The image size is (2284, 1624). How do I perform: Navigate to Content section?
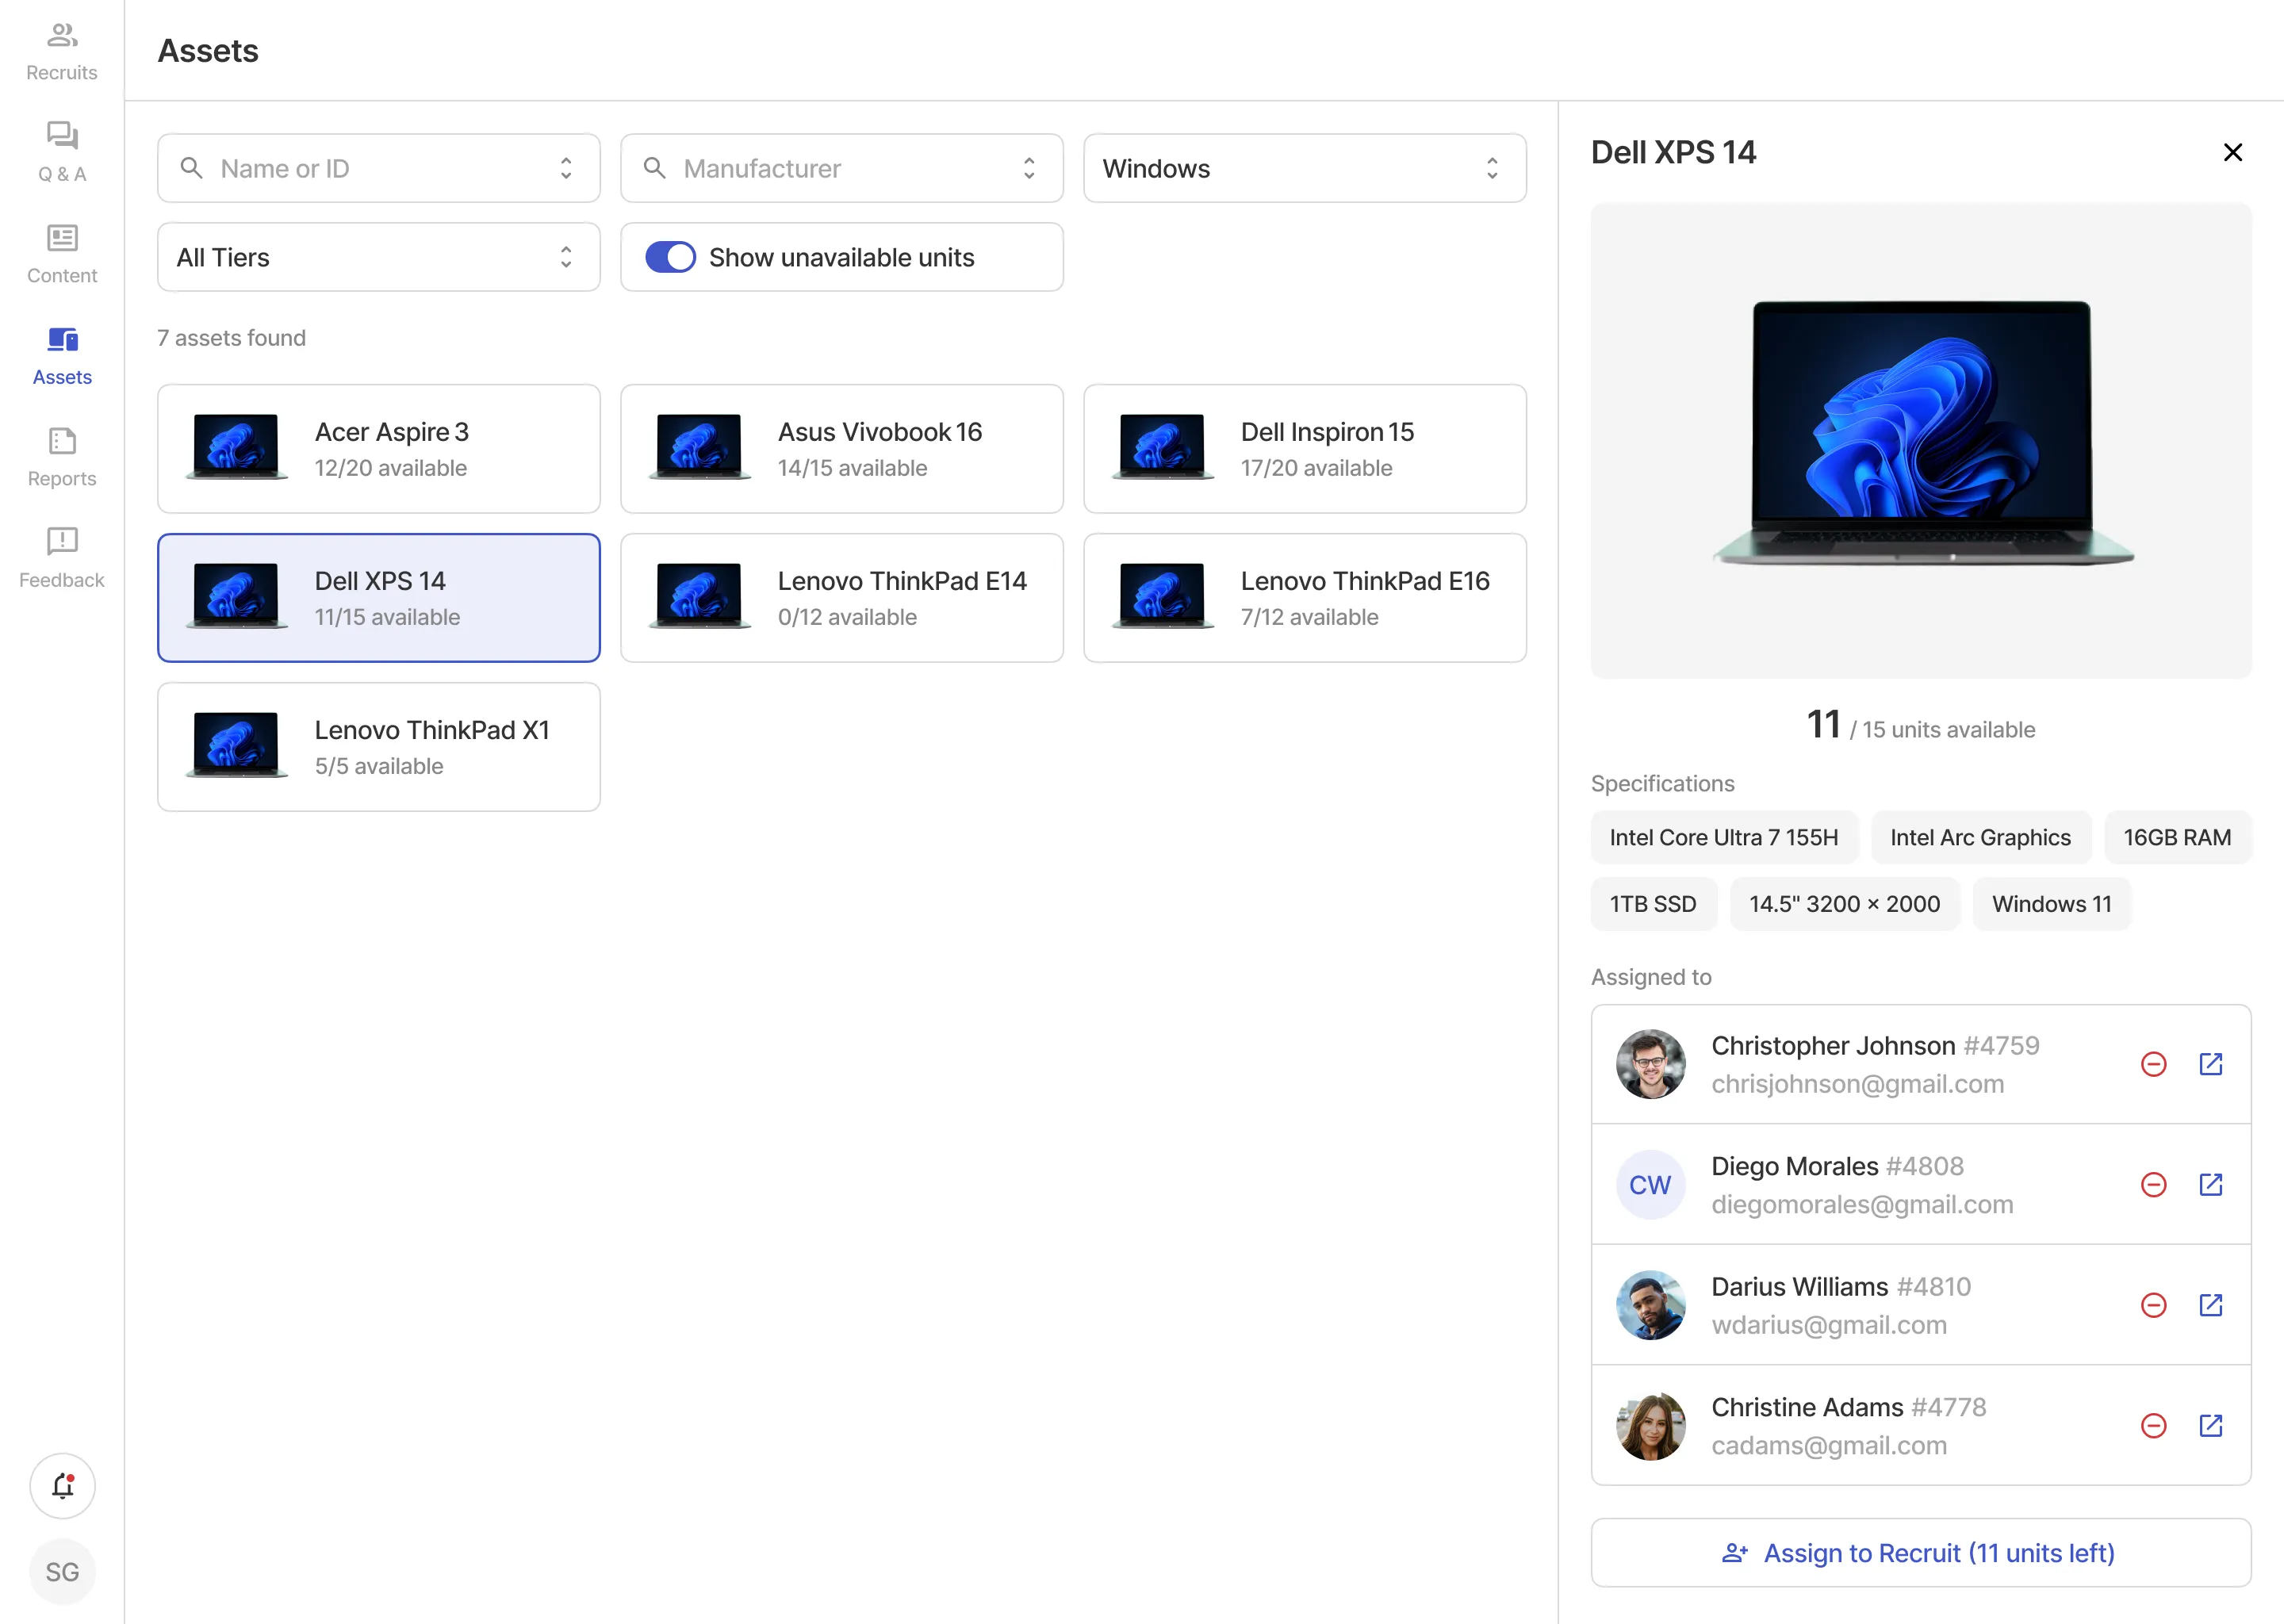(x=62, y=254)
